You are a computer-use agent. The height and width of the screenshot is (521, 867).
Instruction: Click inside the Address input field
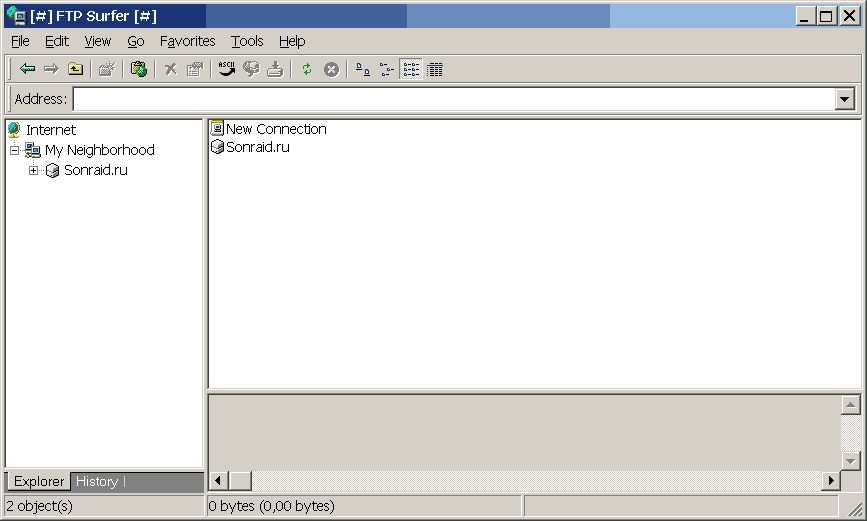tap(454, 100)
